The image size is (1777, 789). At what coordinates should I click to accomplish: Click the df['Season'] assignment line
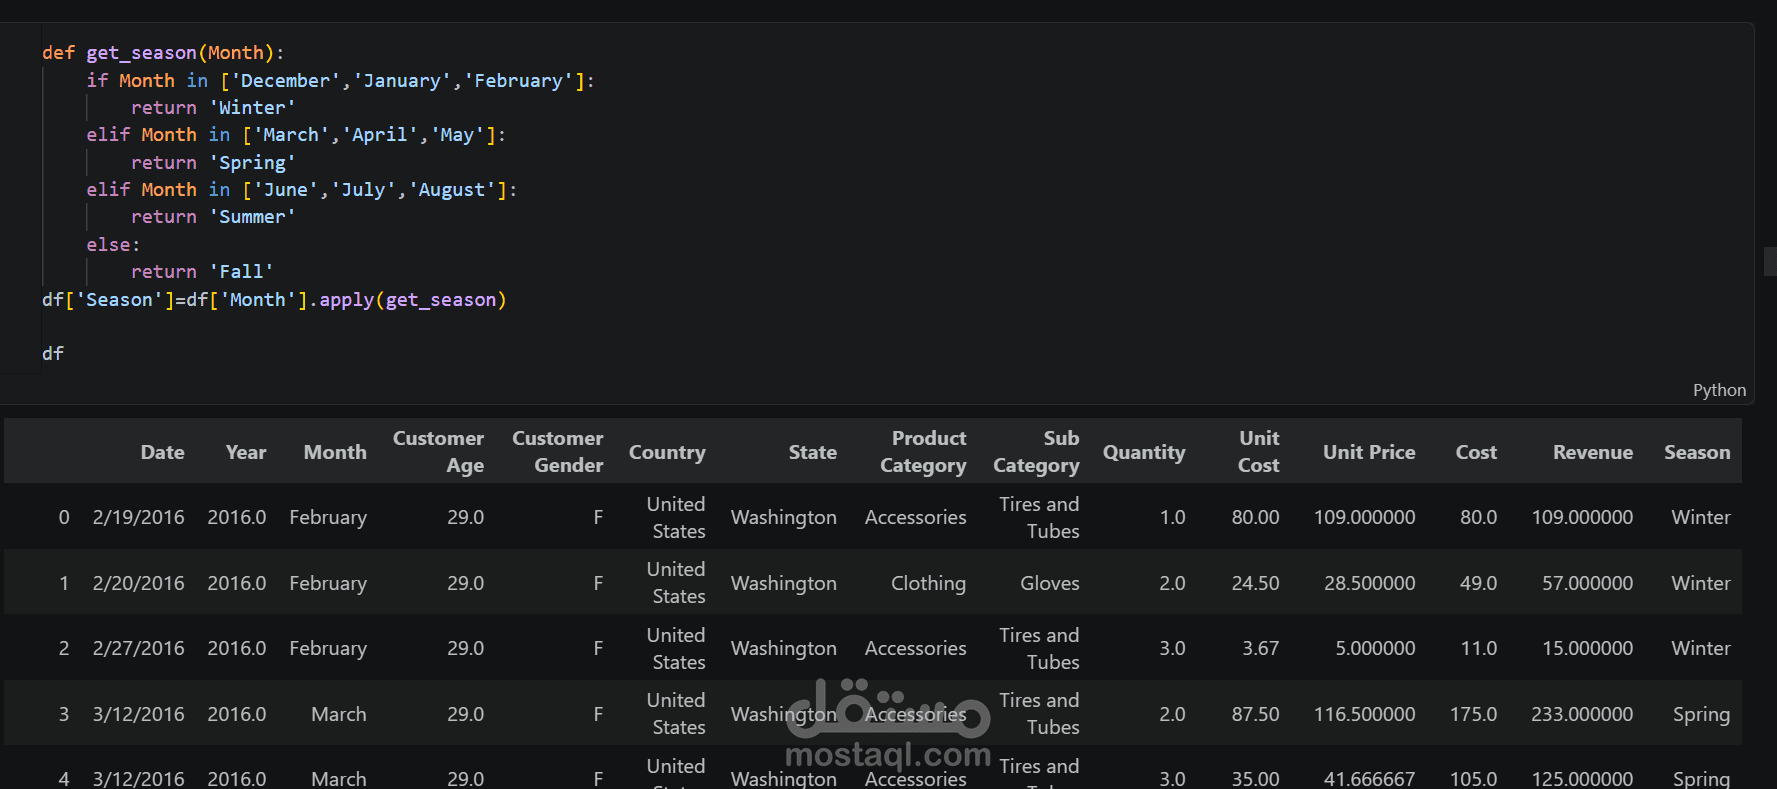[x=274, y=299]
